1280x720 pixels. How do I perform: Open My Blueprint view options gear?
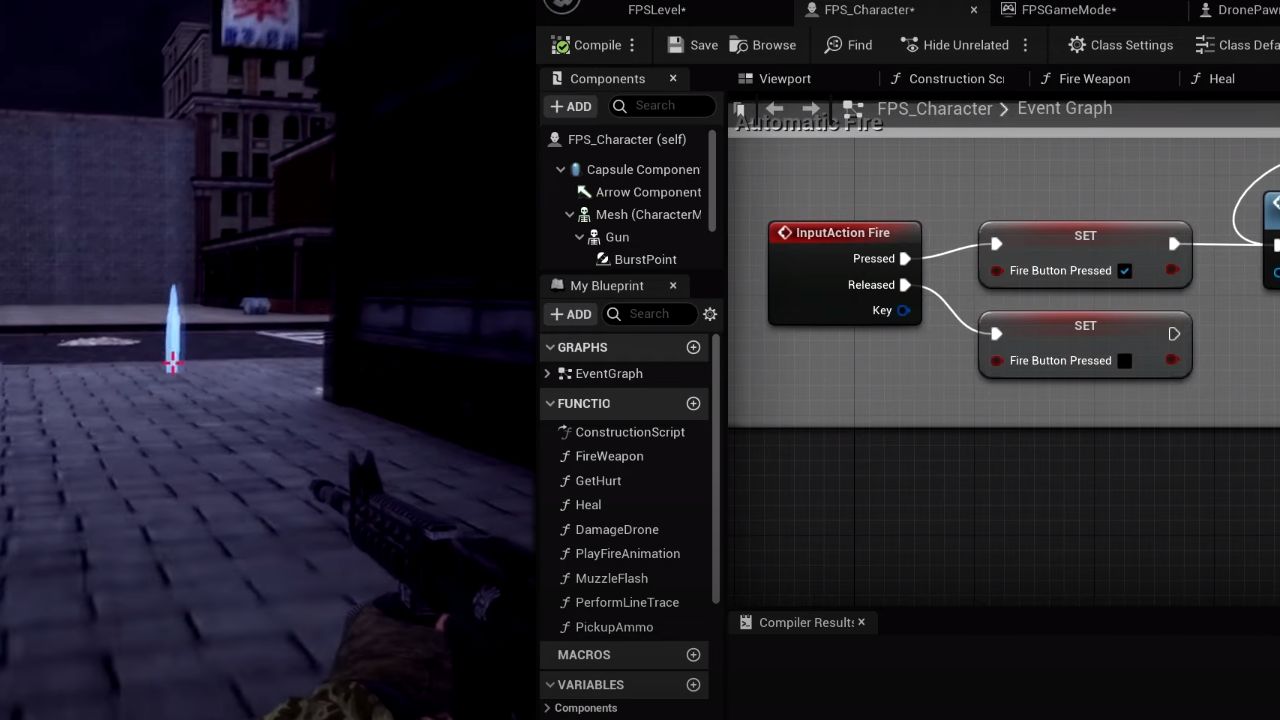pos(710,314)
